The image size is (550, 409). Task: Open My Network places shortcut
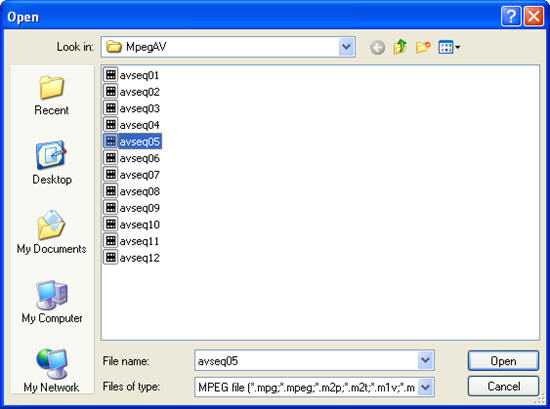pyautogui.click(x=52, y=370)
